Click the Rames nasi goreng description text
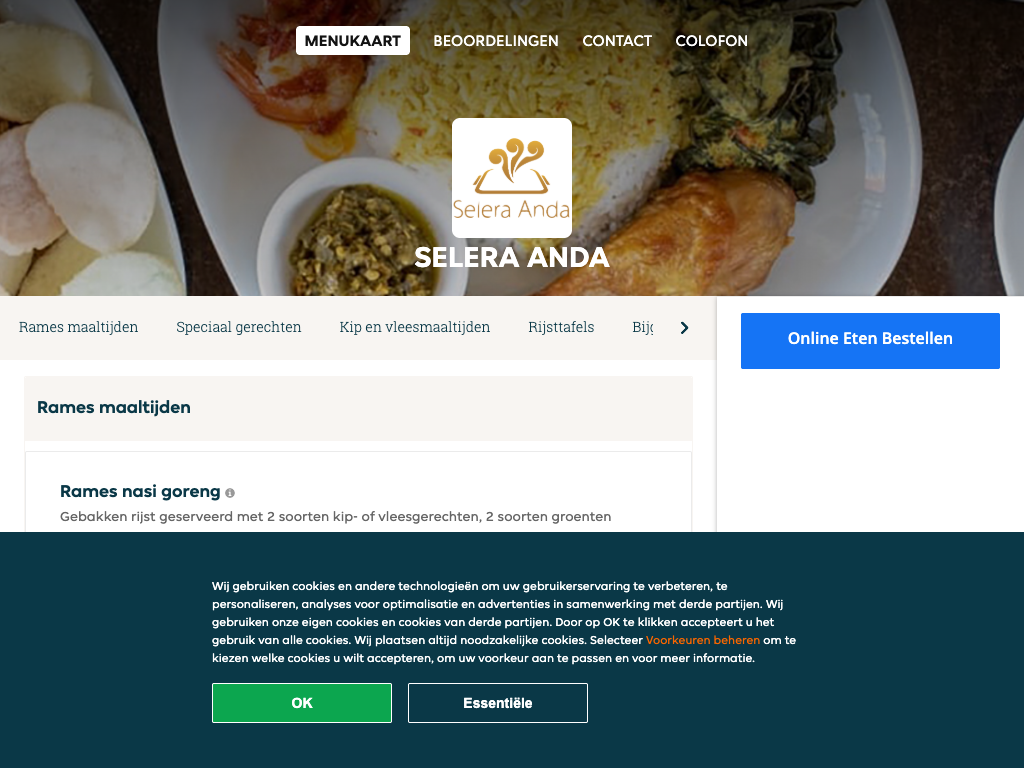Screen dimensions: 1024x768 pos(336,517)
